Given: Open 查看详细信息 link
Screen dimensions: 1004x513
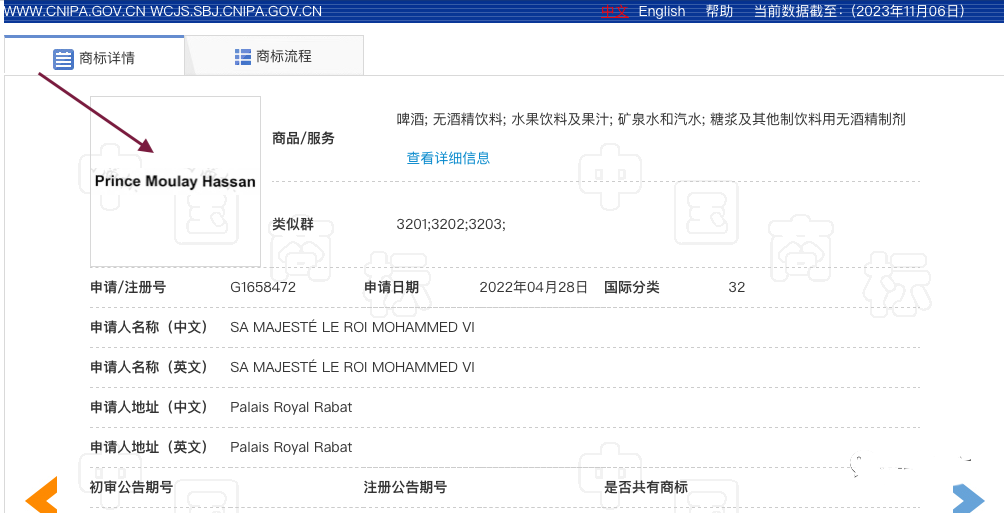Looking at the screenshot, I should click(448, 158).
